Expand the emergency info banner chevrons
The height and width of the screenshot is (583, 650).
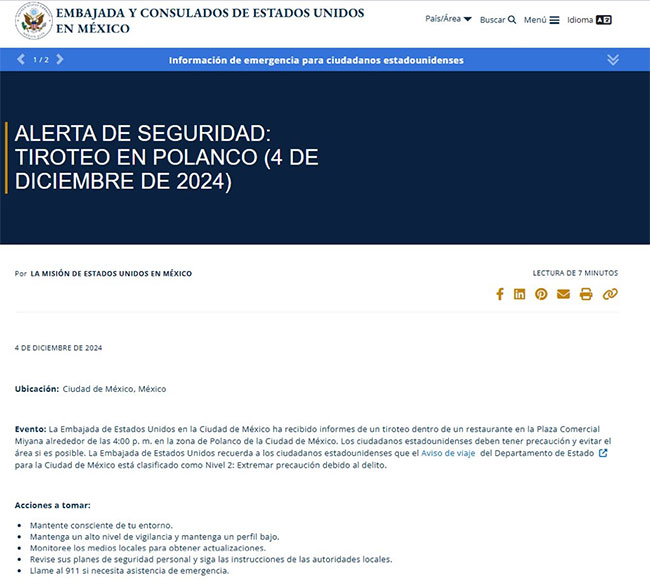coord(613,60)
